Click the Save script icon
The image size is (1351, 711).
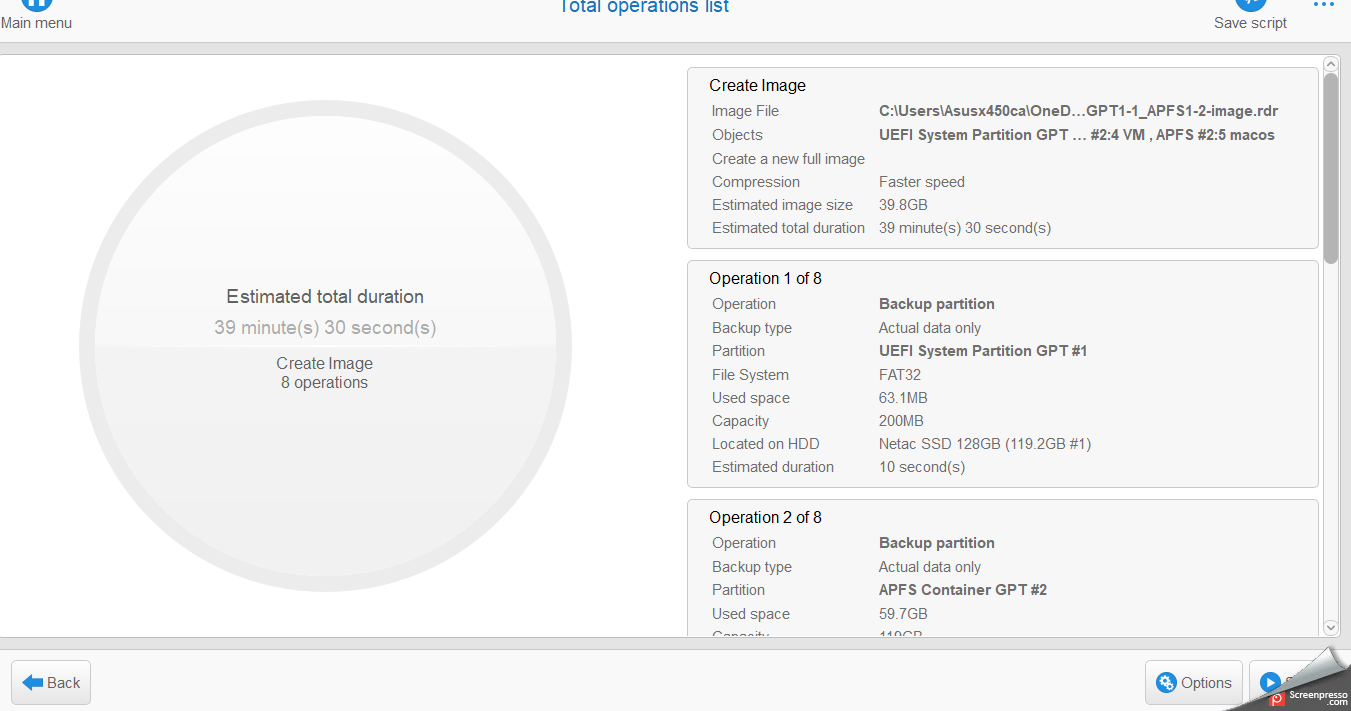pos(1250,5)
